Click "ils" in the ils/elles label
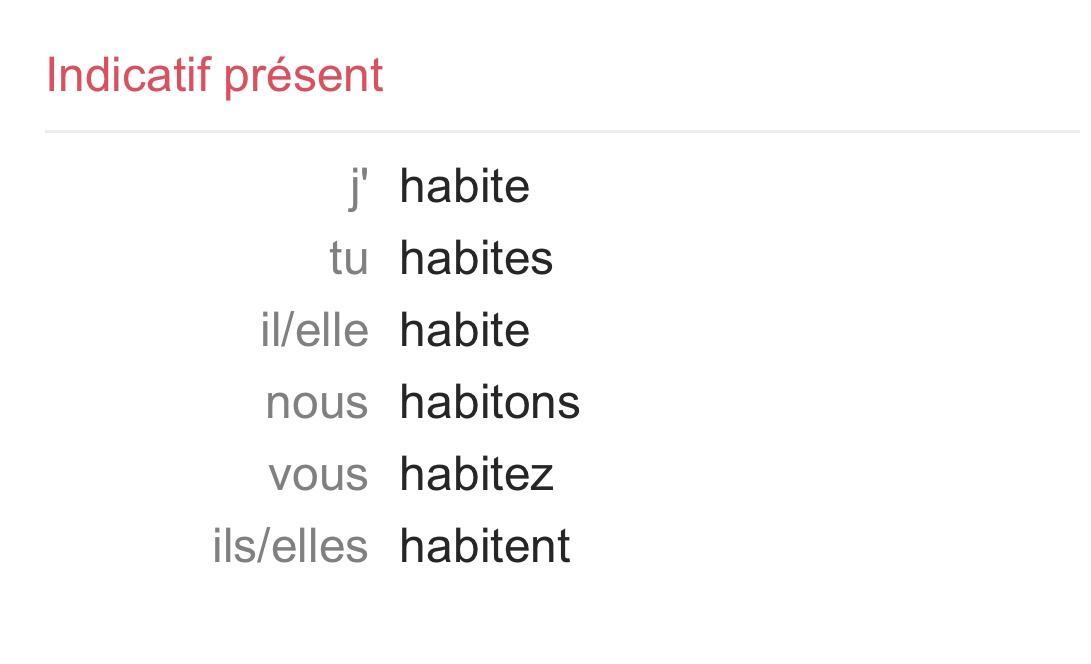Screen dimensions: 1091x664 coord(234,547)
